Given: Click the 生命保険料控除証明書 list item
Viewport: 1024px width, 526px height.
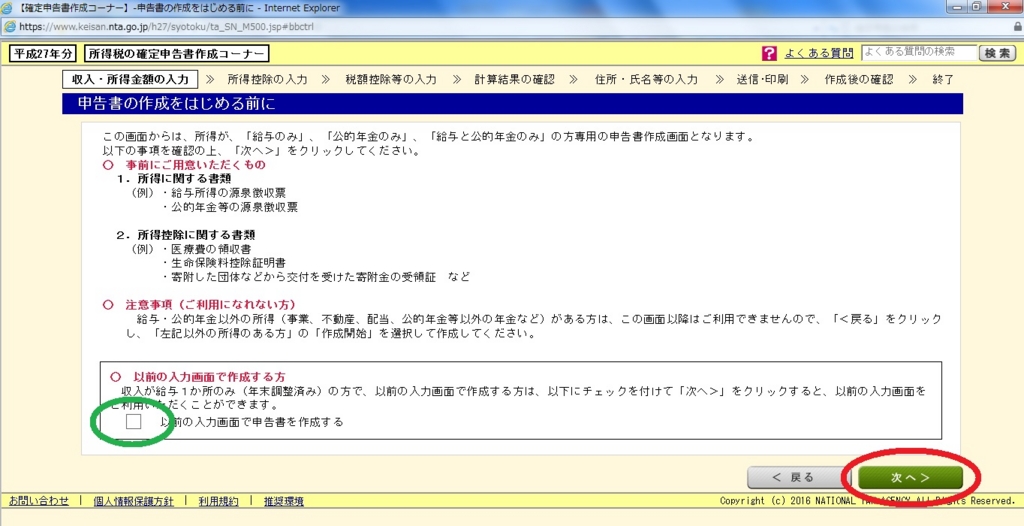Looking at the screenshot, I should pyautogui.click(x=227, y=263).
